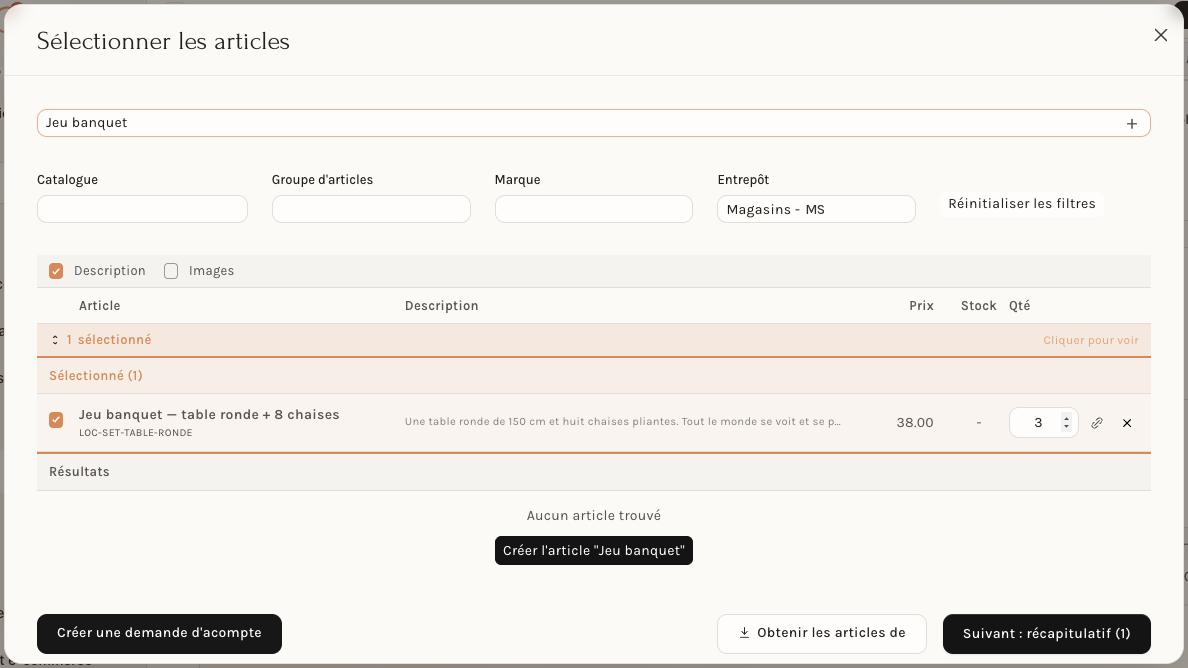The width and height of the screenshot is (1188, 668).
Task: Open the Marque filter field
Action: click(x=593, y=209)
